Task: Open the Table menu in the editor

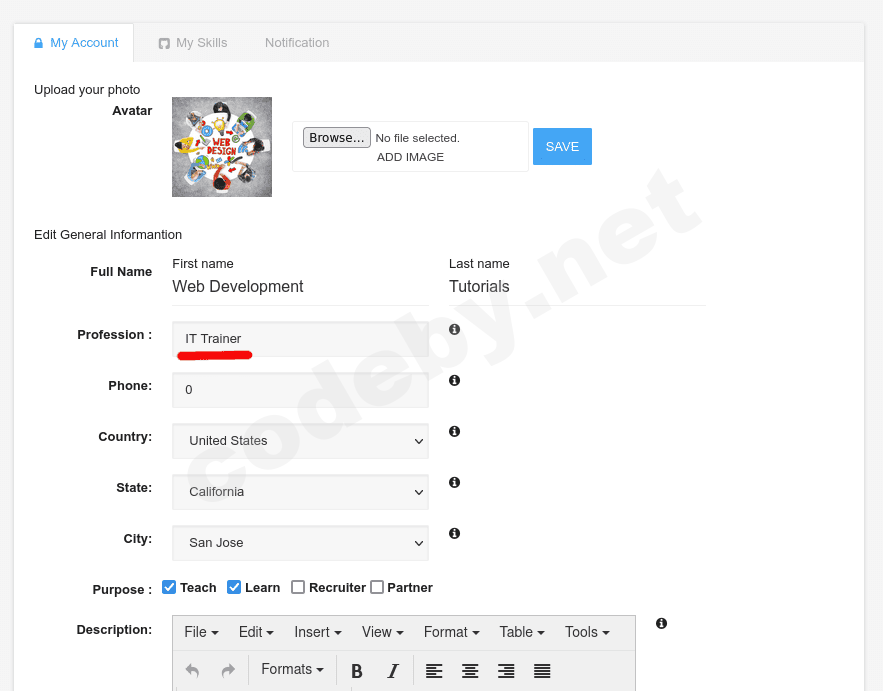Action: (x=520, y=632)
